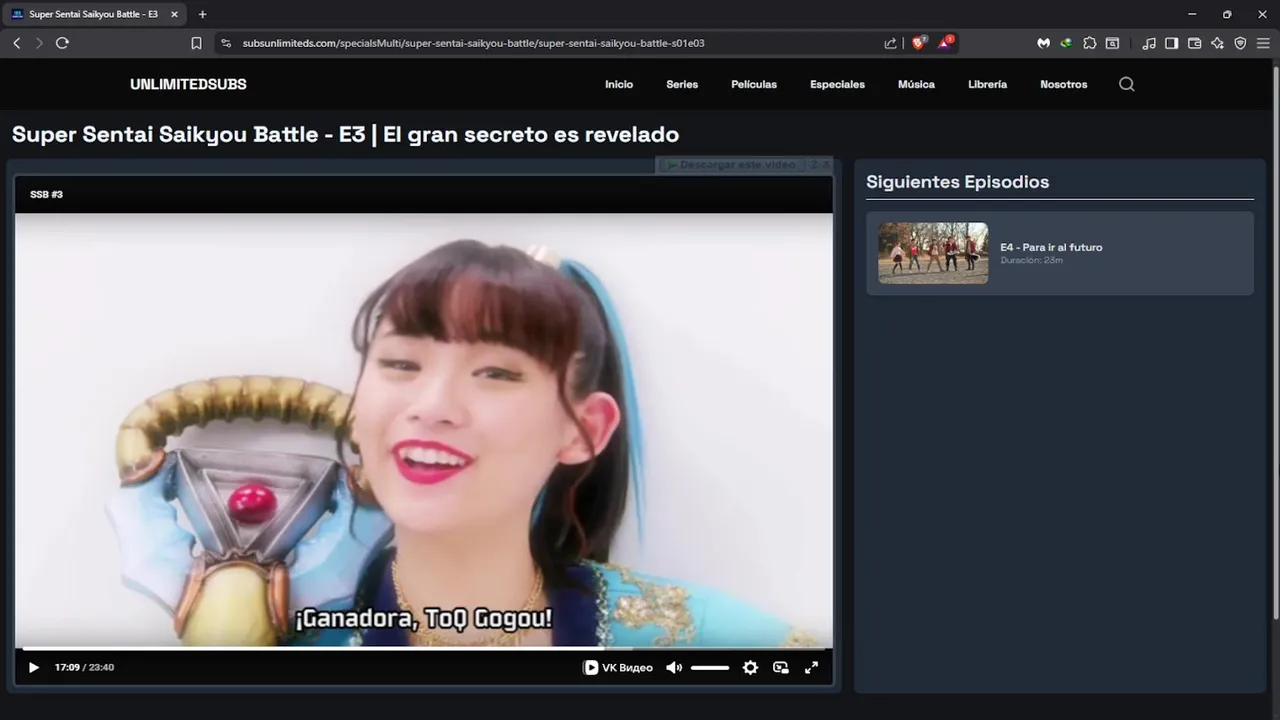
Task: Adjust the player volume slider
Action: click(710, 667)
